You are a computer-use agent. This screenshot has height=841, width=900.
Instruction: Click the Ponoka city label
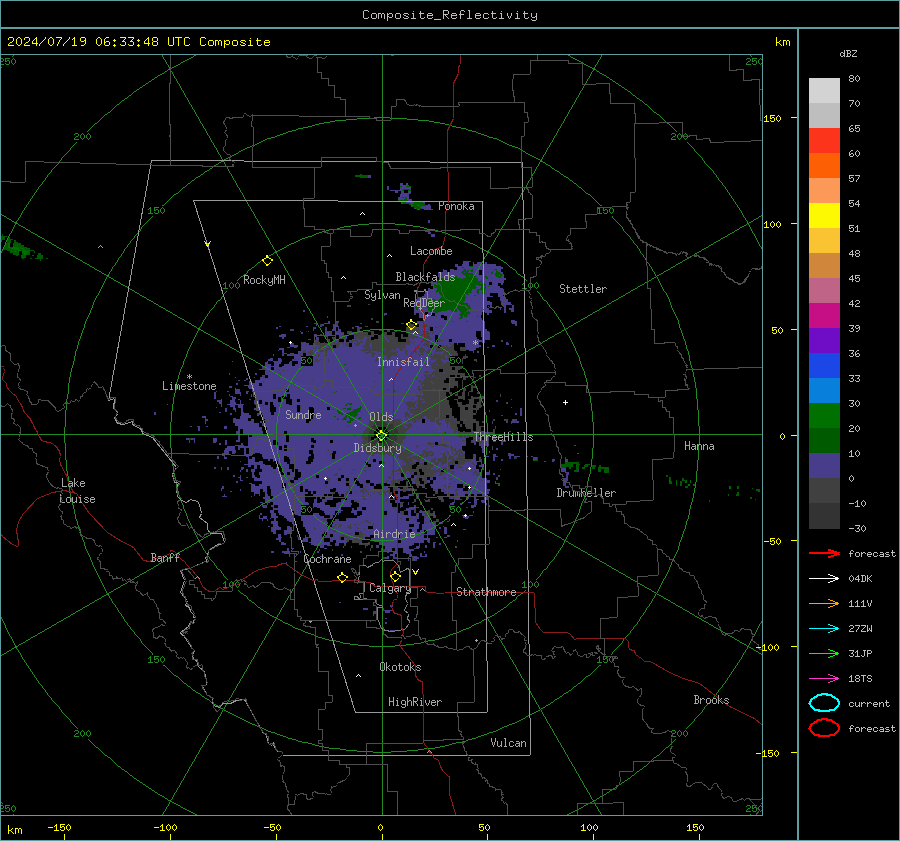[456, 206]
